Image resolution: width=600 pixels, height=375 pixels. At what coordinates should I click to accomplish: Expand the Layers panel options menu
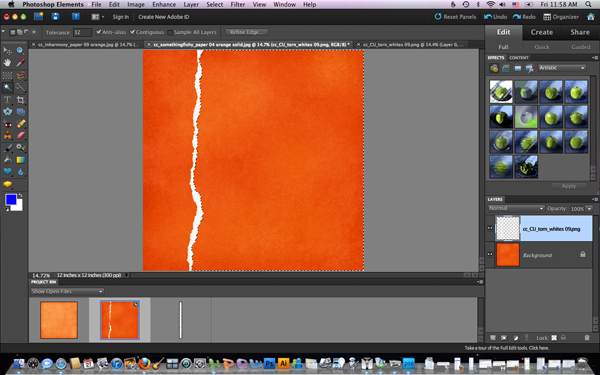click(x=595, y=199)
